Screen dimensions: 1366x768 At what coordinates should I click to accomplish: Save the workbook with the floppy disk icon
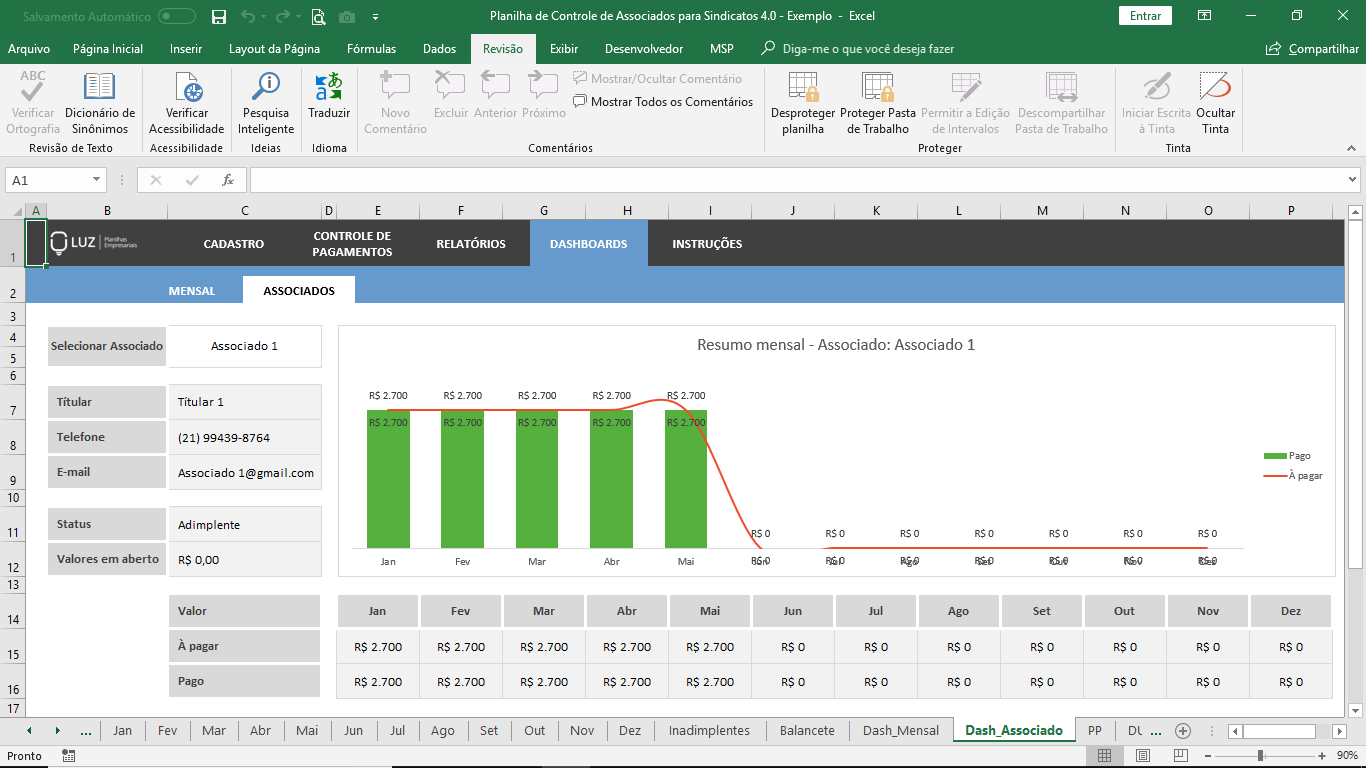(x=219, y=16)
